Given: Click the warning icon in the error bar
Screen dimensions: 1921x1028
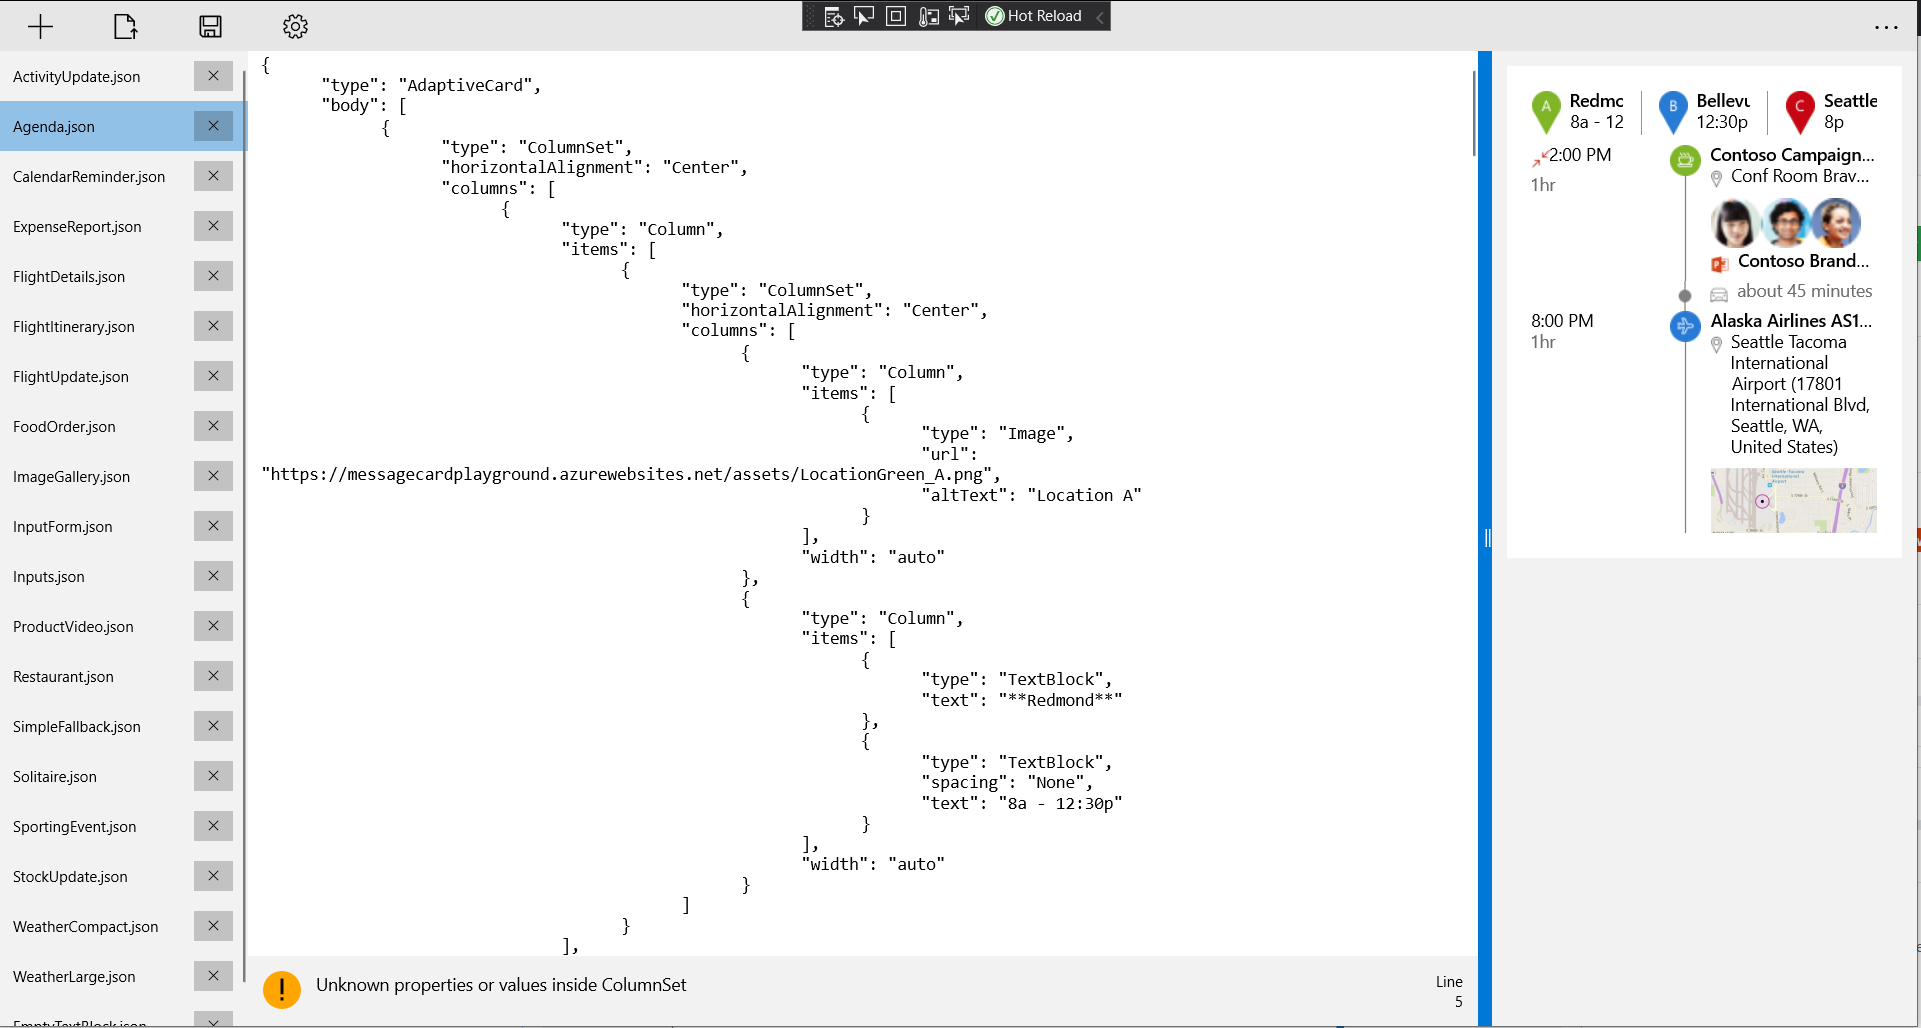Looking at the screenshot, I should coord(282,989).
